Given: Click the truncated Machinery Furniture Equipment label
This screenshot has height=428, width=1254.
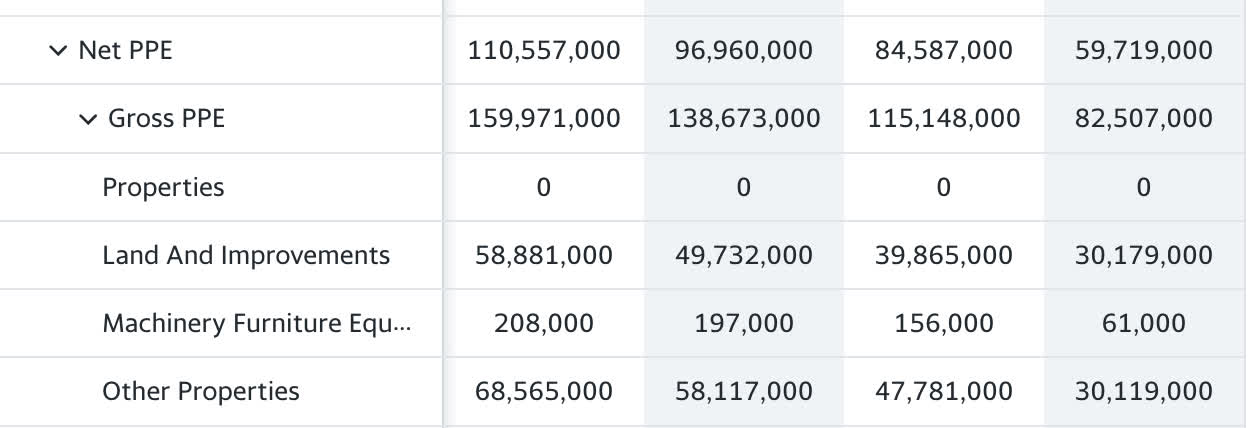Looking at the screenshot, I should [x=256, y=323].
